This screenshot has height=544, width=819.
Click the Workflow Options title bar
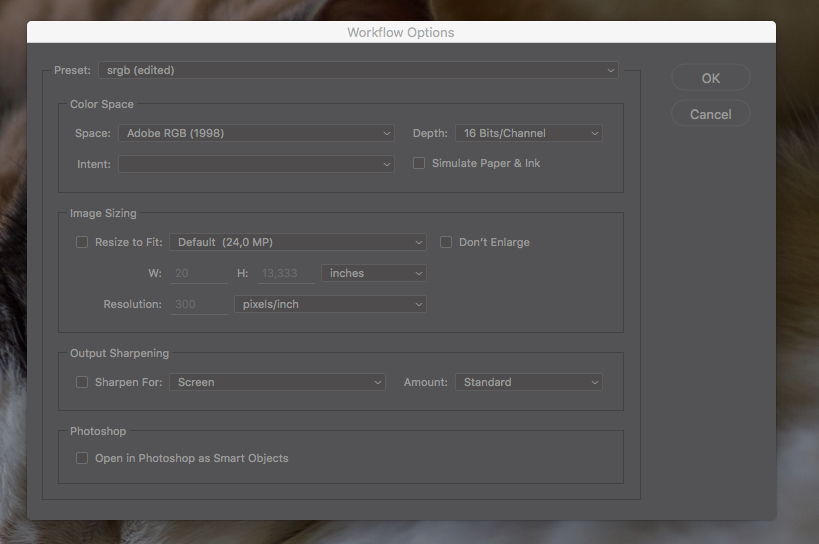pyautogui.click(x=400, y=32)
